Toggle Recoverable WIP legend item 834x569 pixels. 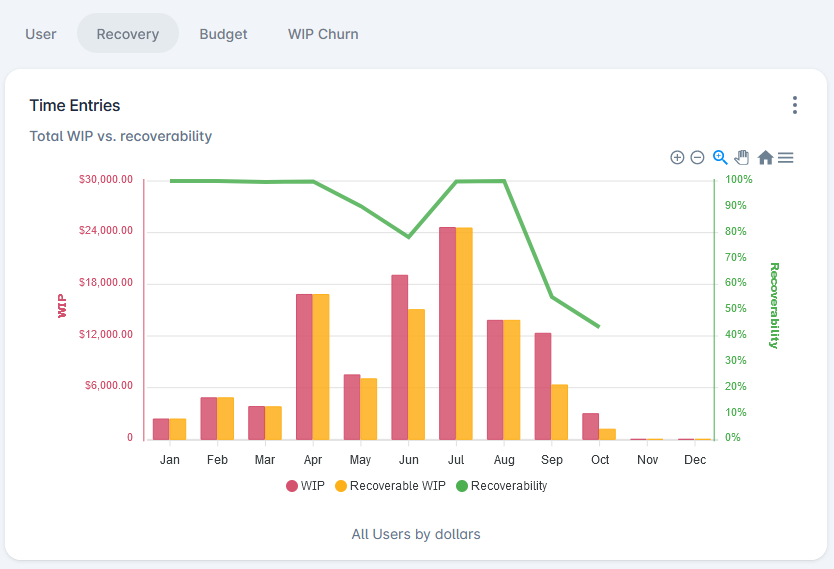point(390,486)
